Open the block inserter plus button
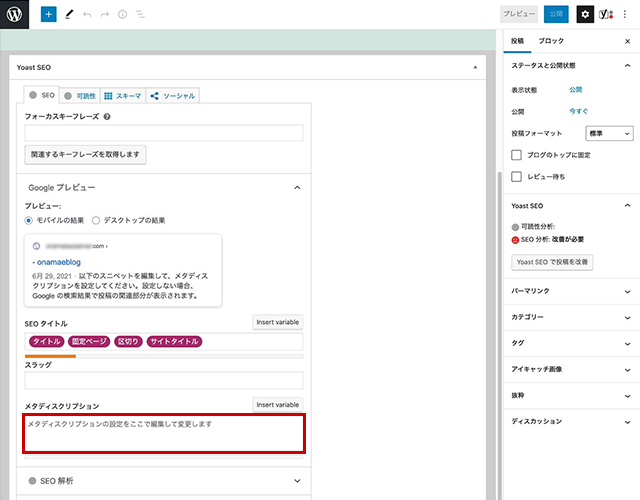 pyautogui.click(x=49, y=14)
